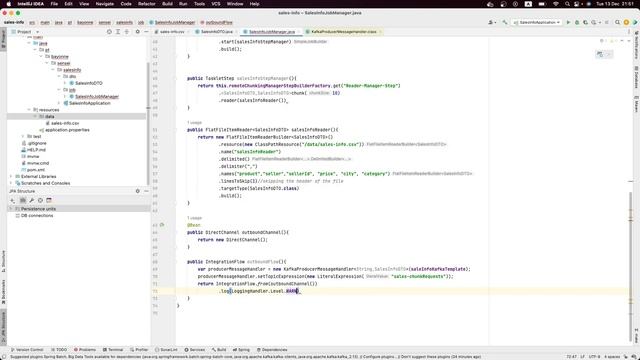Click the line separator LF in status bar
The width and height of the screenshot is (640, 360).
click(583, 357)
